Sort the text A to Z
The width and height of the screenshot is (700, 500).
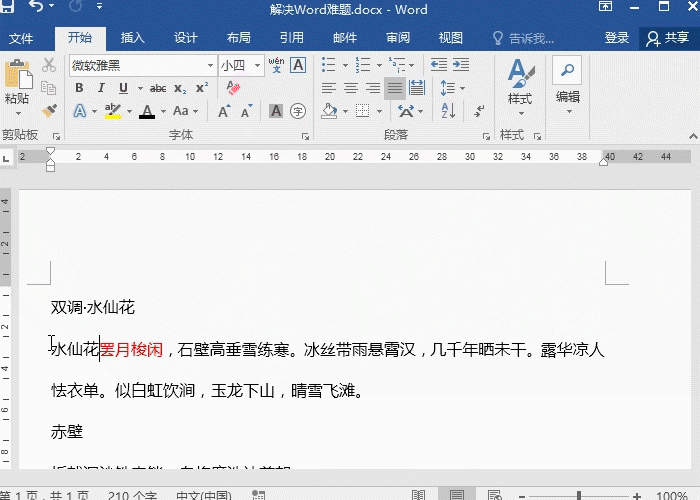tap(448, 110)
